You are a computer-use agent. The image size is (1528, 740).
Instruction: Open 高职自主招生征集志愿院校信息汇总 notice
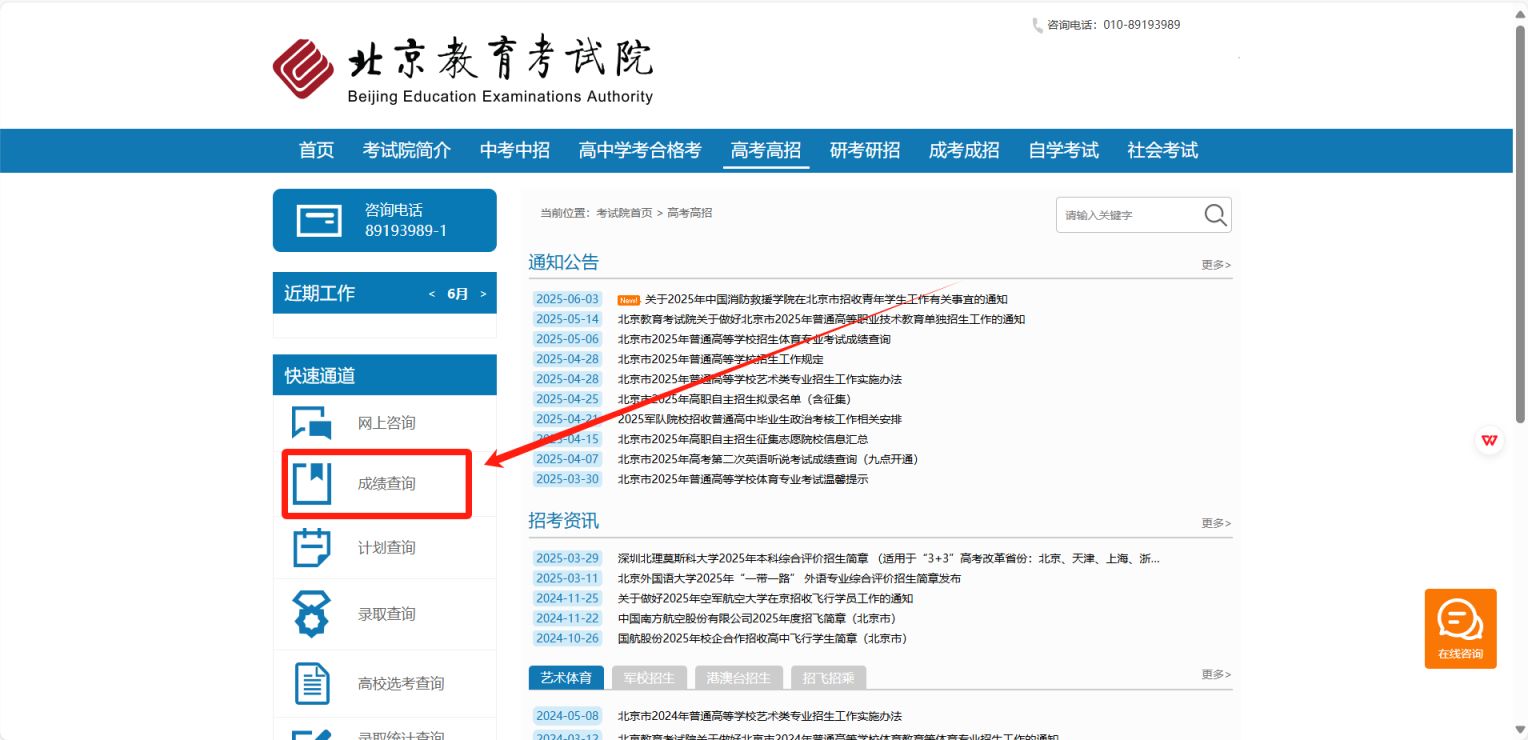click(743, 439)
